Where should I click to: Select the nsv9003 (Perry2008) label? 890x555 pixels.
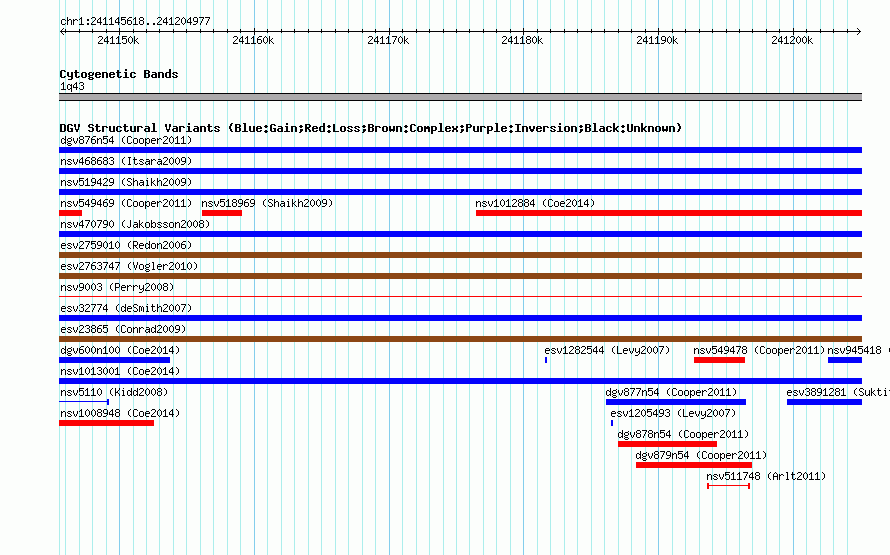117,287
